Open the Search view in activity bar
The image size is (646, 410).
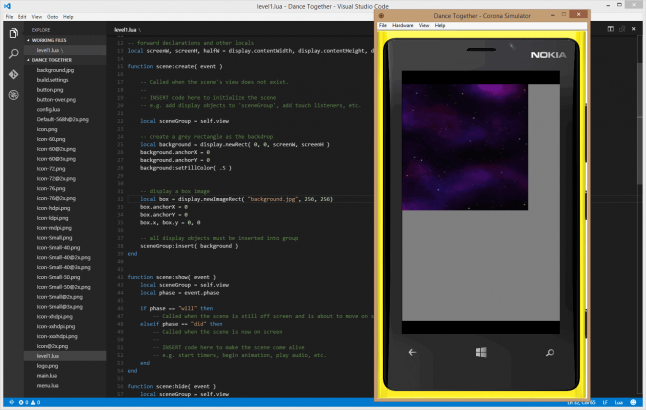[x=13, y=54]
